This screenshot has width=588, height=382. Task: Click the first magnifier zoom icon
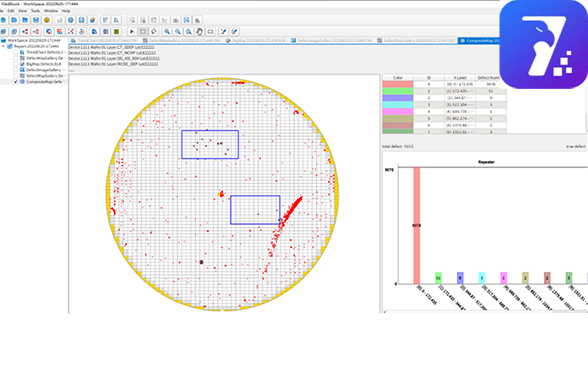point(167,31)
